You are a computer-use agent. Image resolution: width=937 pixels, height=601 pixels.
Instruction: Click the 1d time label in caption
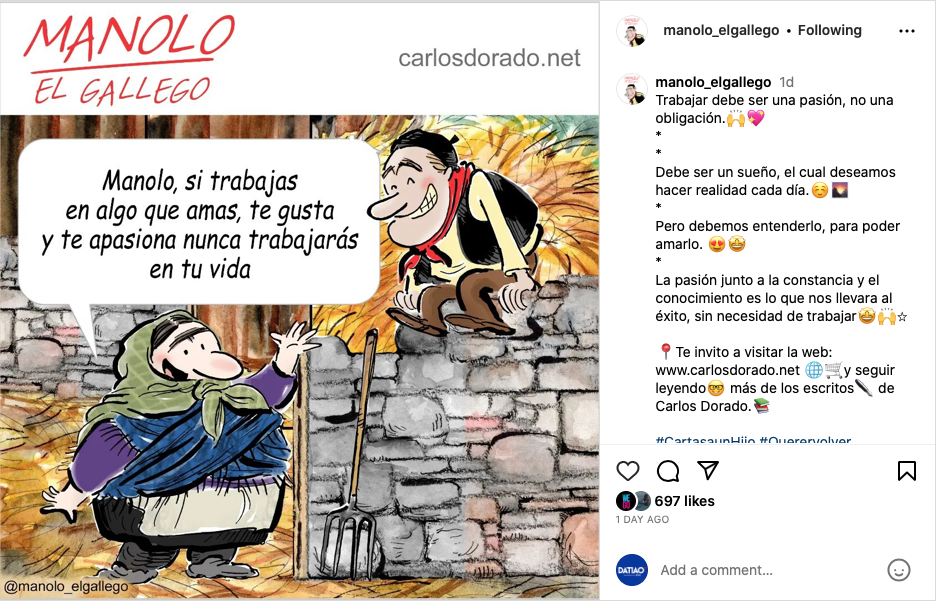tap(786, 82)
